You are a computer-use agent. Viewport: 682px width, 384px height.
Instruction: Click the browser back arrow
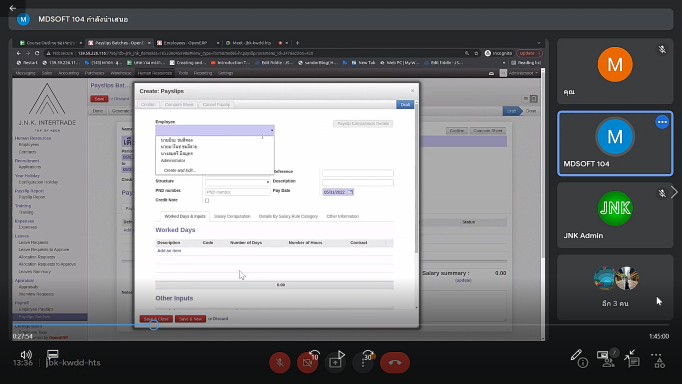[x=19, y=53]
